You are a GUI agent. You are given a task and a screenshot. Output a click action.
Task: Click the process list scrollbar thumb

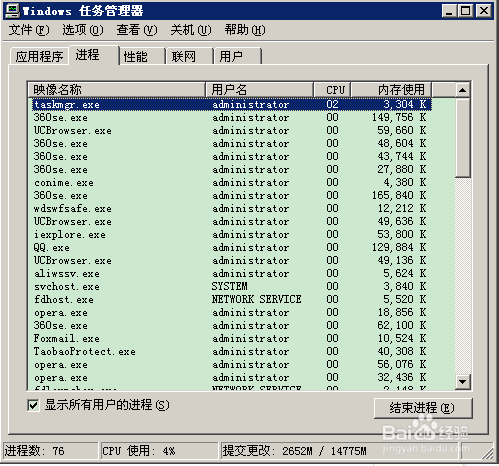click(x=462, y=137)
